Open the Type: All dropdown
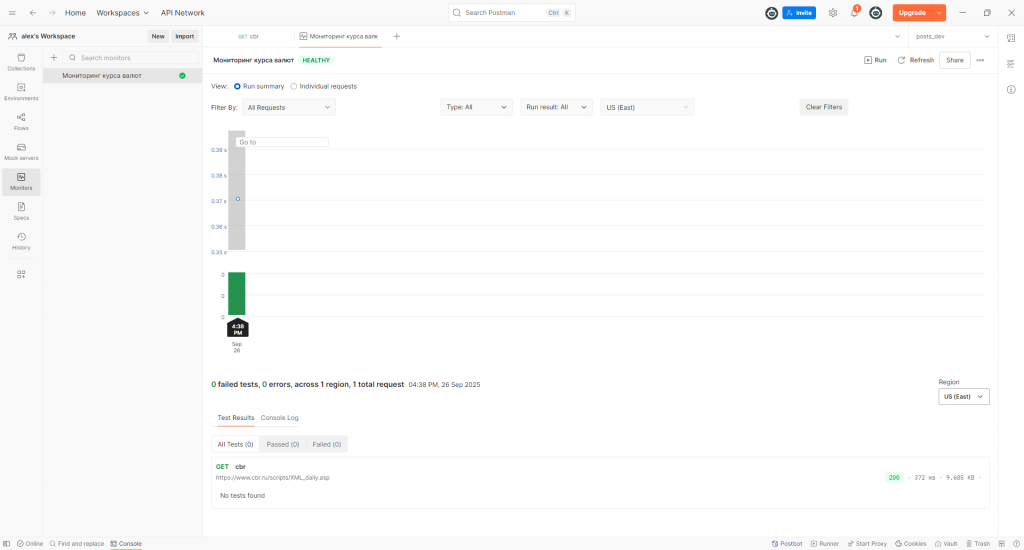1024x550 pixels. [x=476, y=107]
